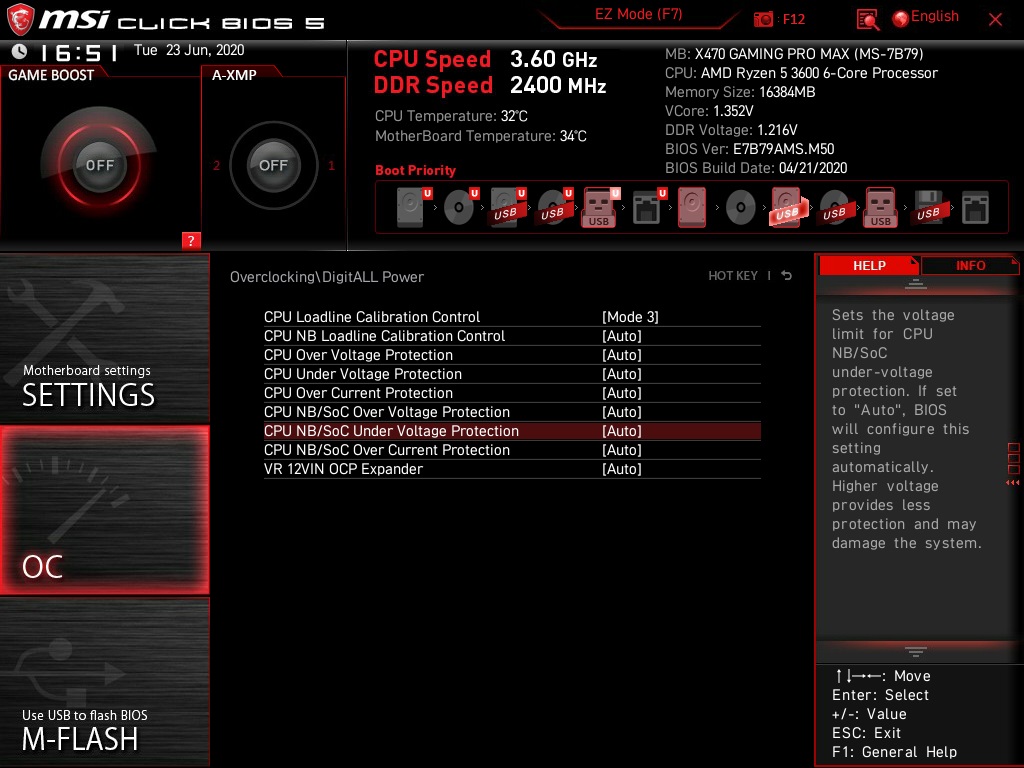1024x768 pixels.
Task: Select the legacy USB hard disk boot icon
Action: (788, 207)
